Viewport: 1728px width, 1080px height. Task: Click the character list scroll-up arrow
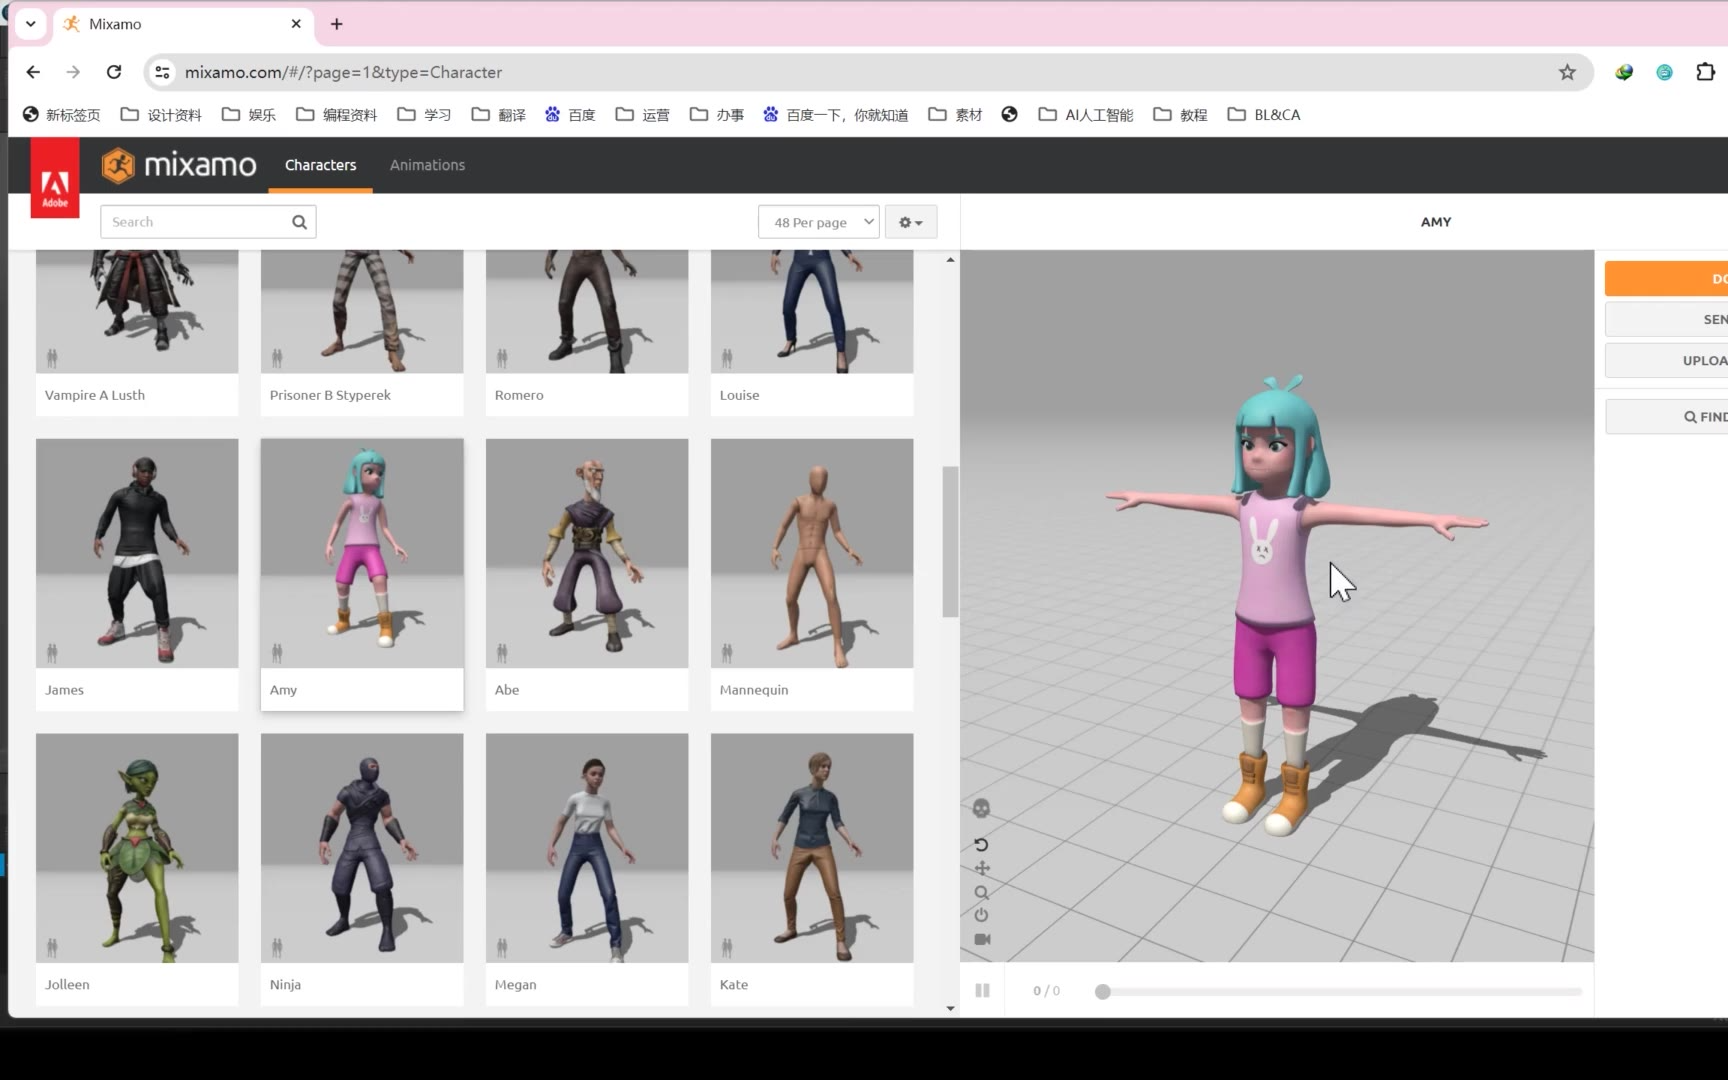[x=950, y=260]
